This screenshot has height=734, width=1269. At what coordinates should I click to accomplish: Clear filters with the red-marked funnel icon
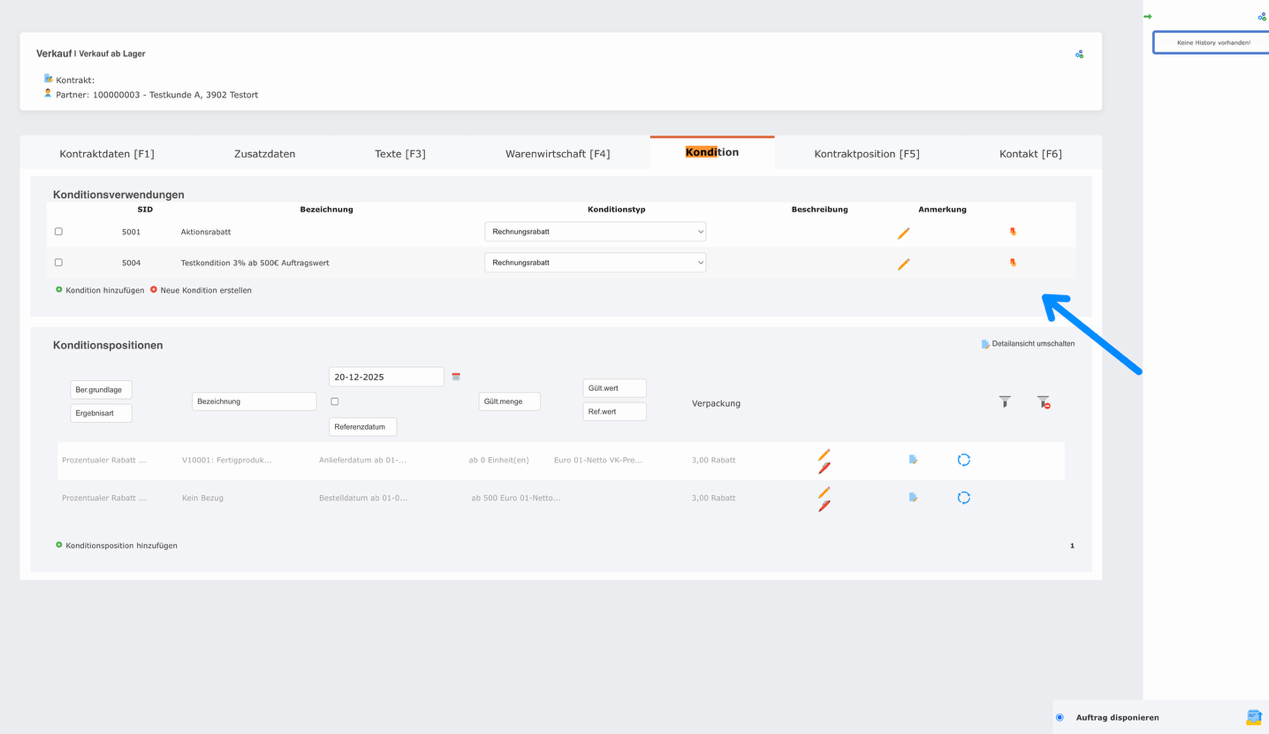[1043, 401]
